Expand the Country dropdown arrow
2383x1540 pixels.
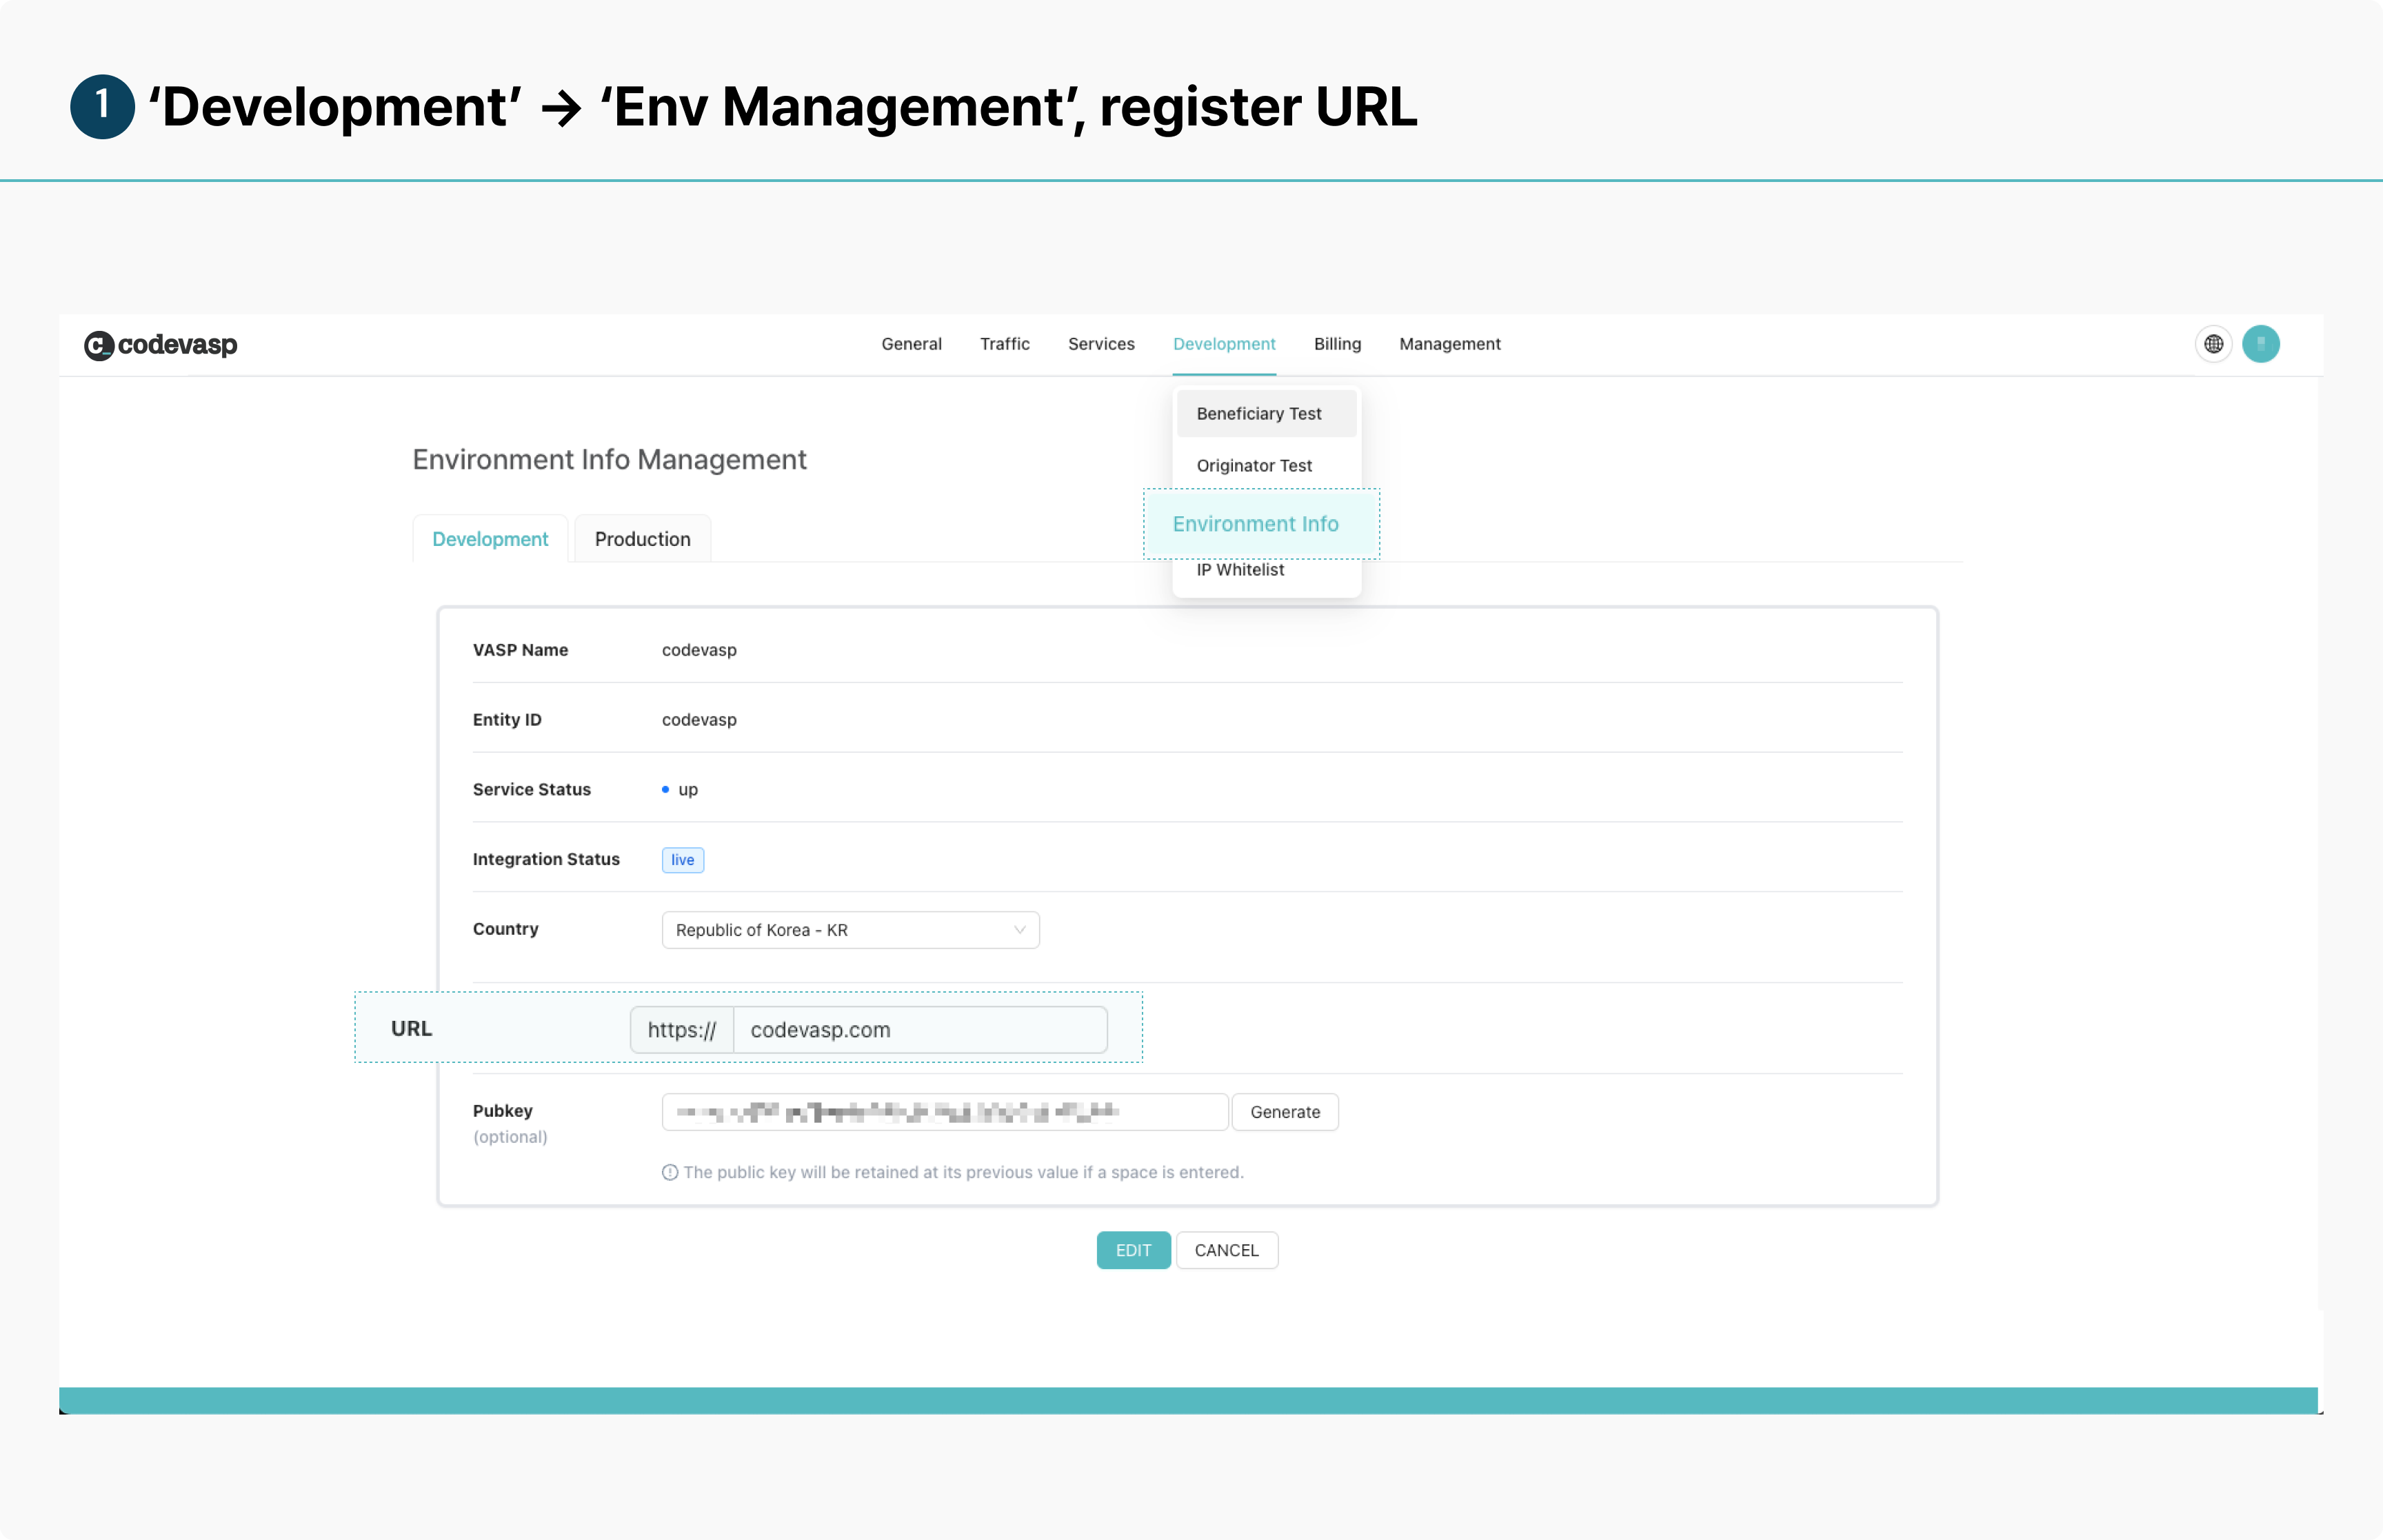(1019, 930)
